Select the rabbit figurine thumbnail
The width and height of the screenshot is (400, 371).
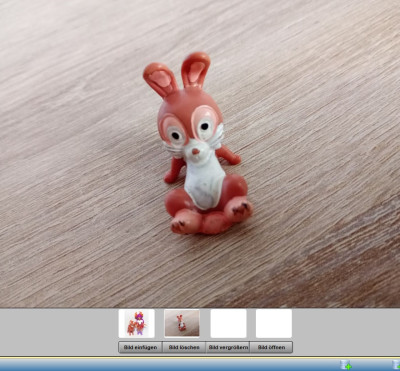182,323
